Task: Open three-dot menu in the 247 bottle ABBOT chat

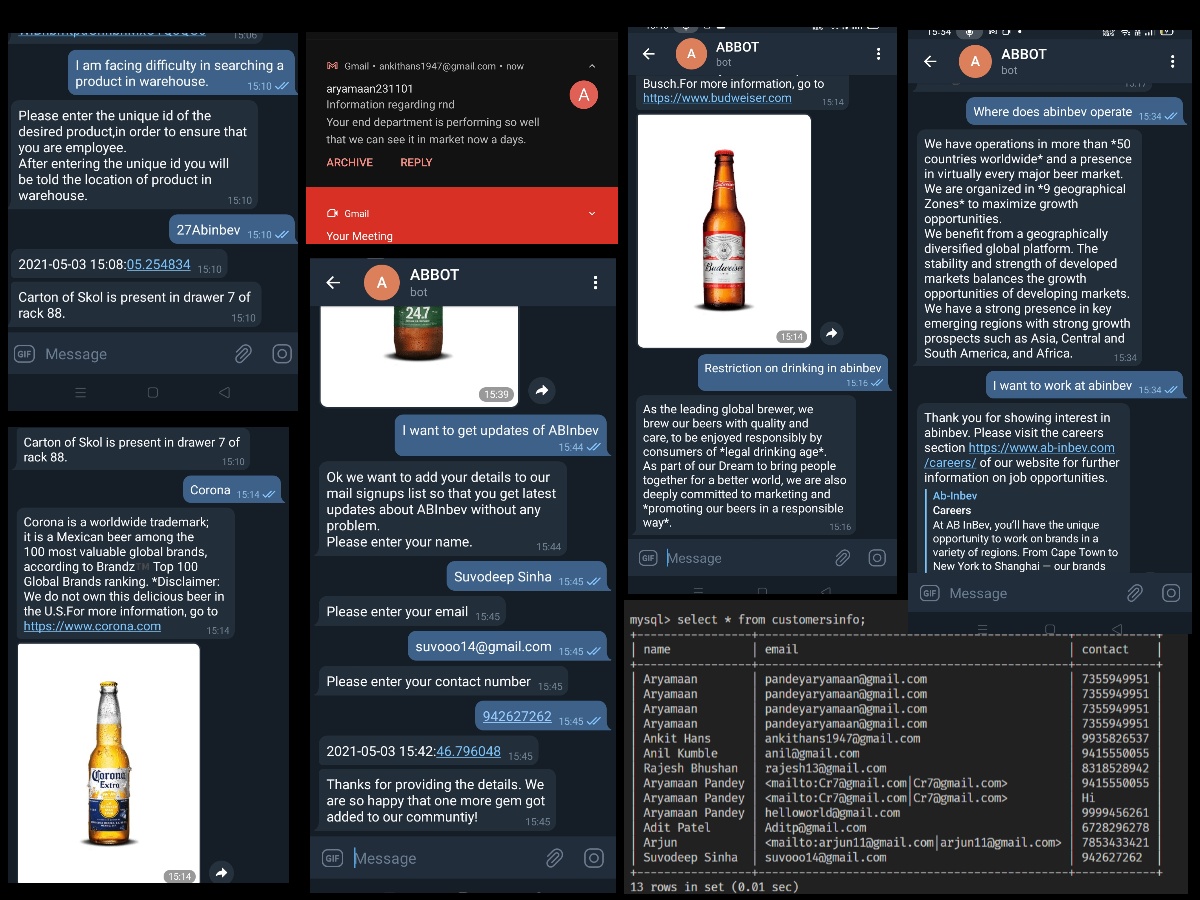Action: (595, 283)
